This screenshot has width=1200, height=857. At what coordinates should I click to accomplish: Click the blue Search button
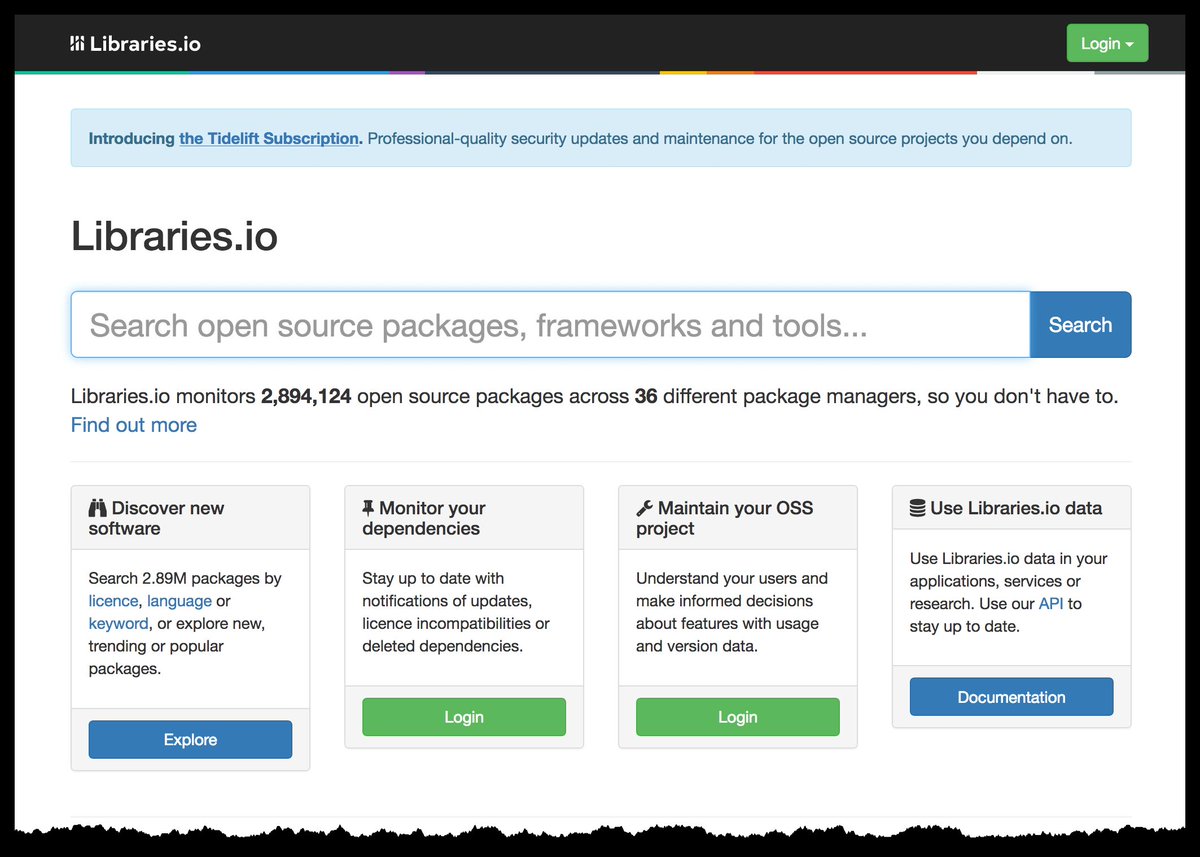click(x=1080, y=325)
